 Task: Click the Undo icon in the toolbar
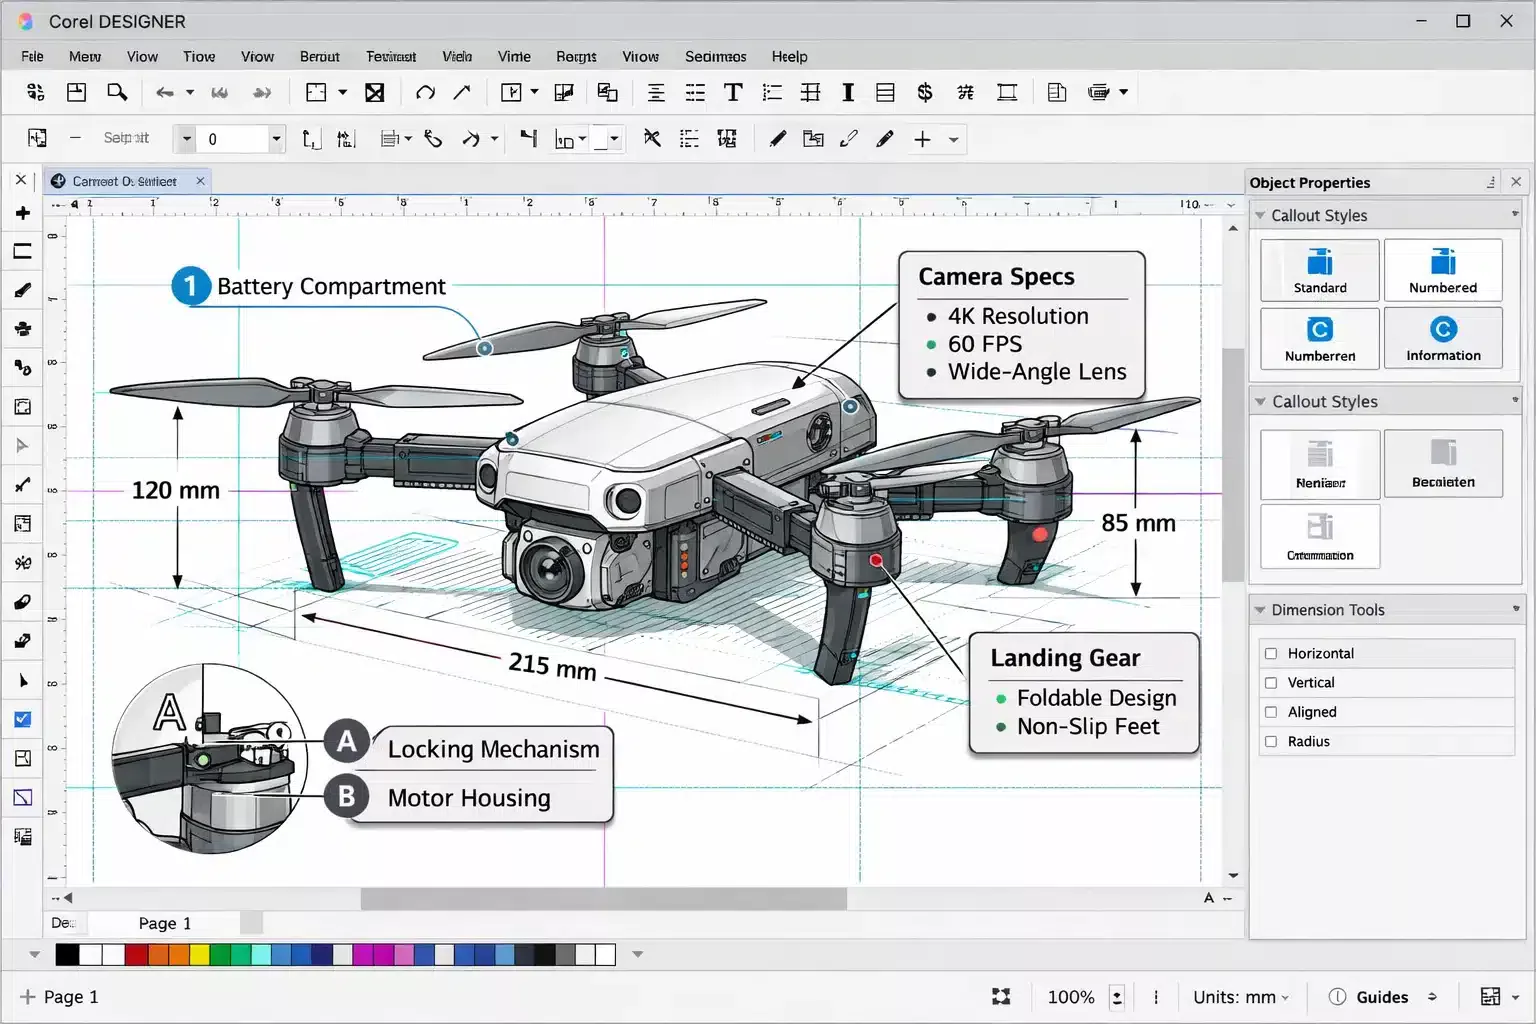tap(166, 92)
